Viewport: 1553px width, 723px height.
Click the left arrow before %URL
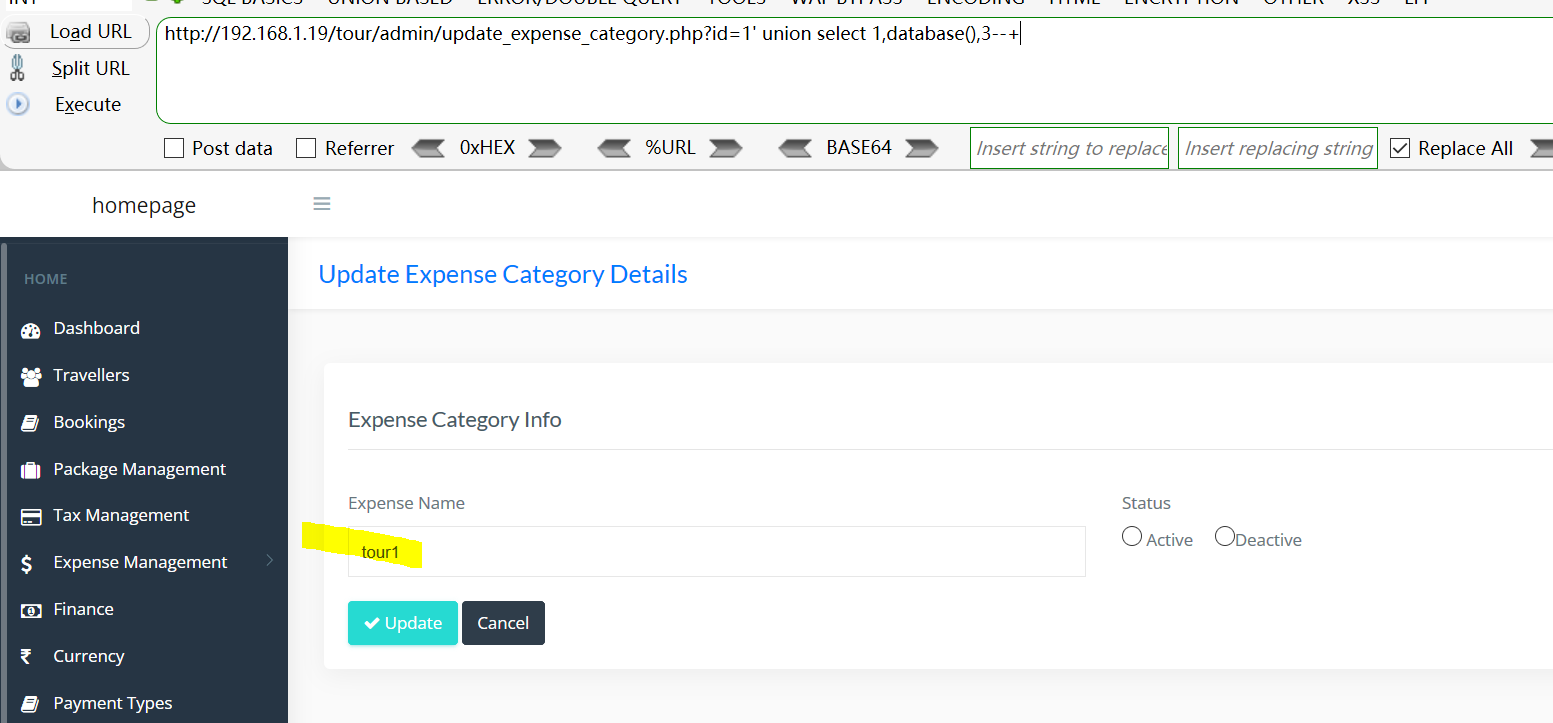615,148
